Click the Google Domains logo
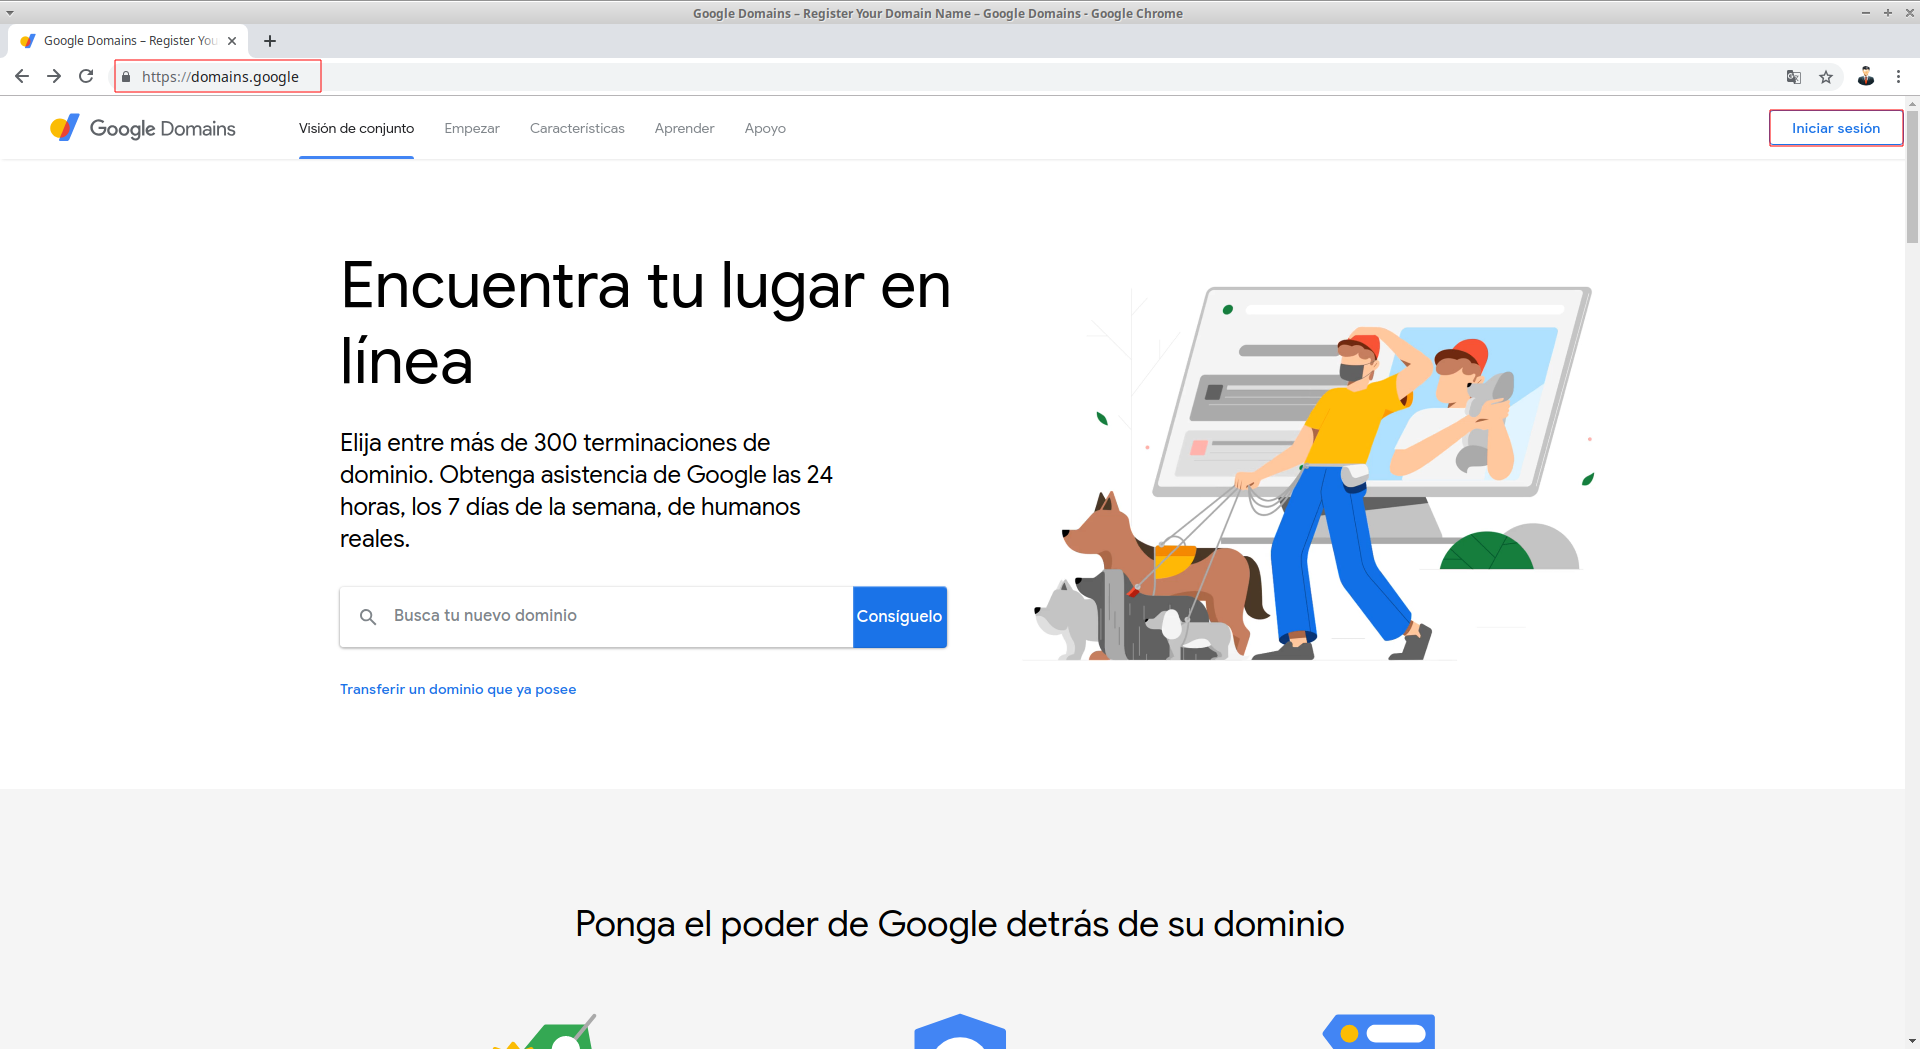Image resolution: width=1920 pixels, height=1049 pixels. [143, 128]
